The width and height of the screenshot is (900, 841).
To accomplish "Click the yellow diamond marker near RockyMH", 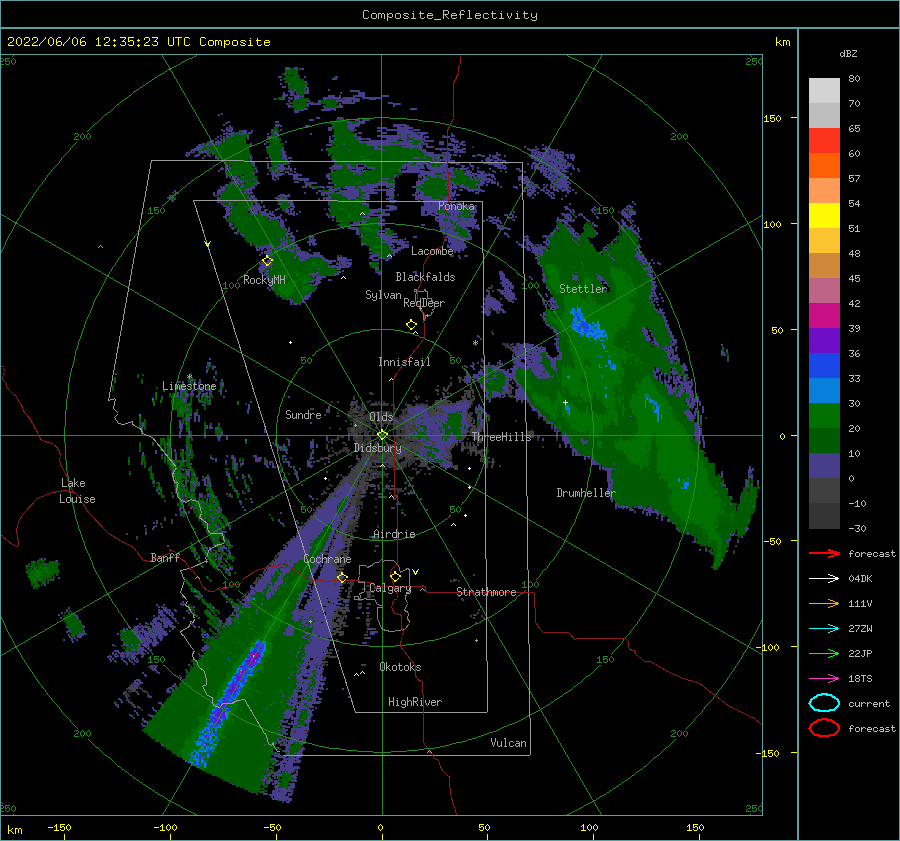I will tap(267, 261).
